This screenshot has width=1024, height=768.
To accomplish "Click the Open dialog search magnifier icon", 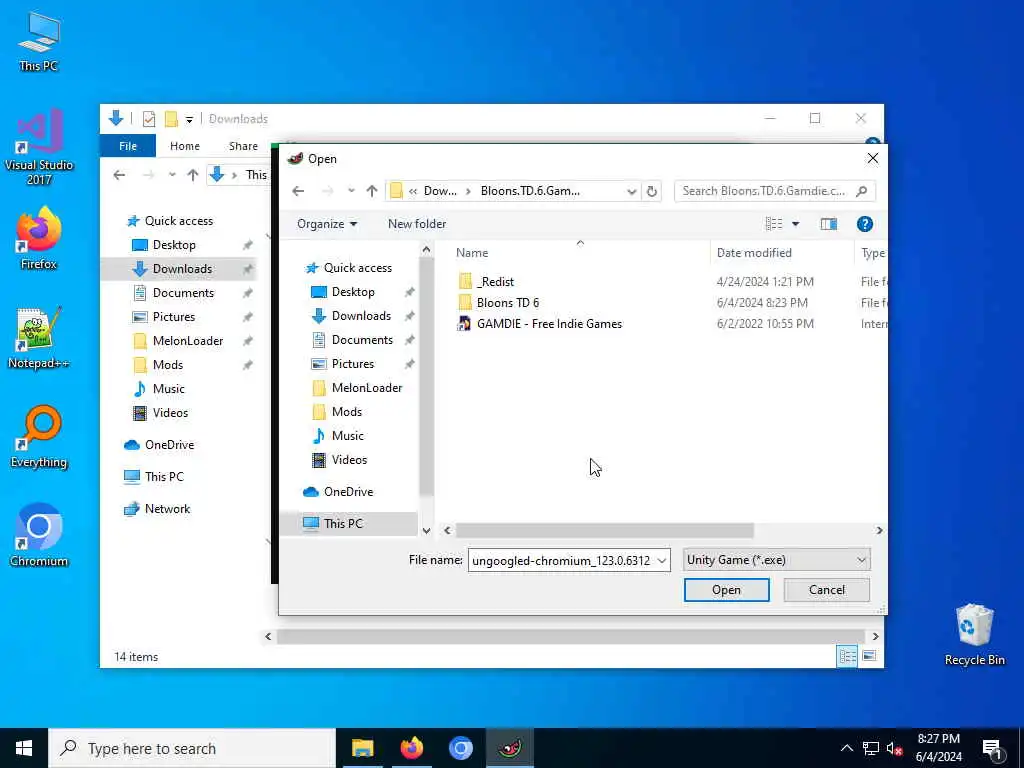I will pos(862,191).
